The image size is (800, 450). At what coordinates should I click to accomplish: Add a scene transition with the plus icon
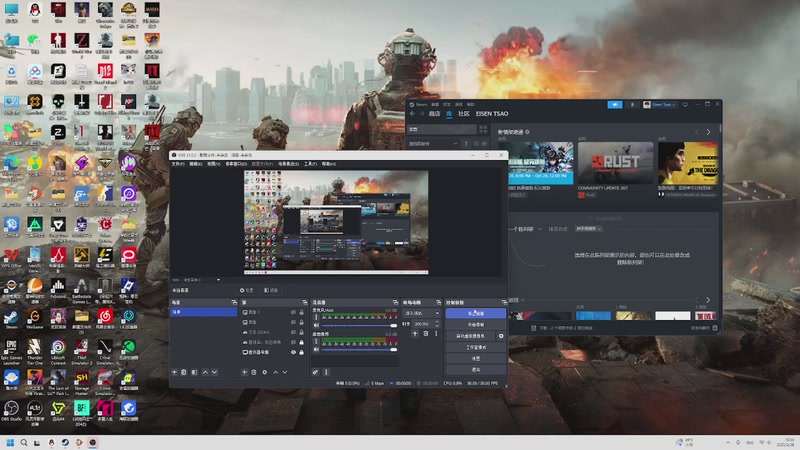point(415,334)
